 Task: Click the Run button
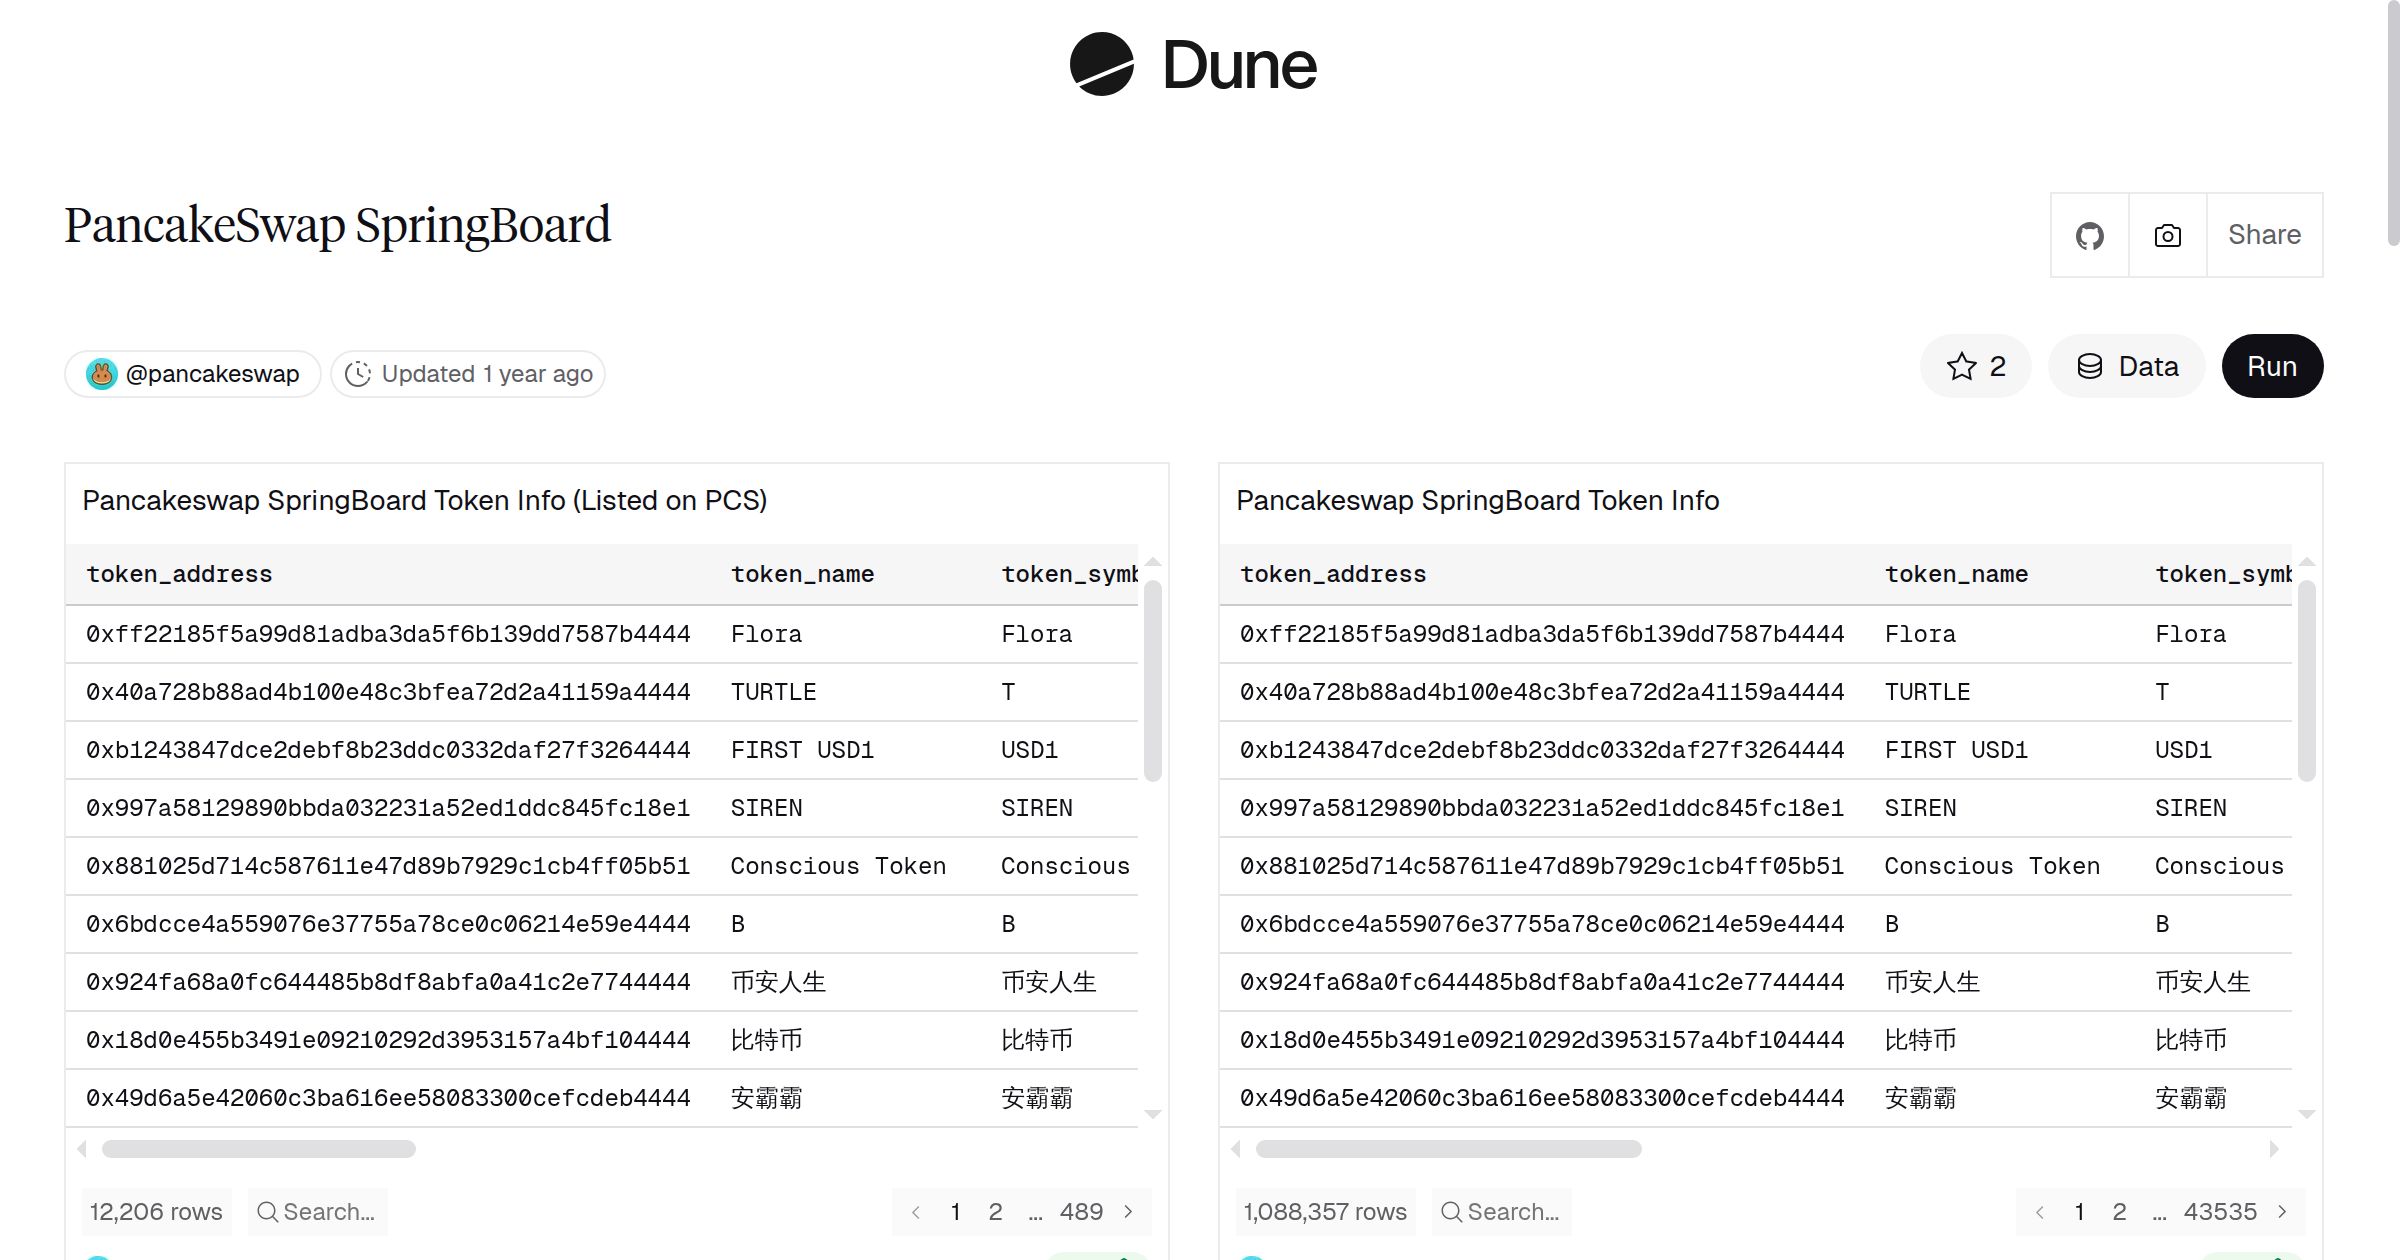pyautogui.click(x=2271, y=366)
